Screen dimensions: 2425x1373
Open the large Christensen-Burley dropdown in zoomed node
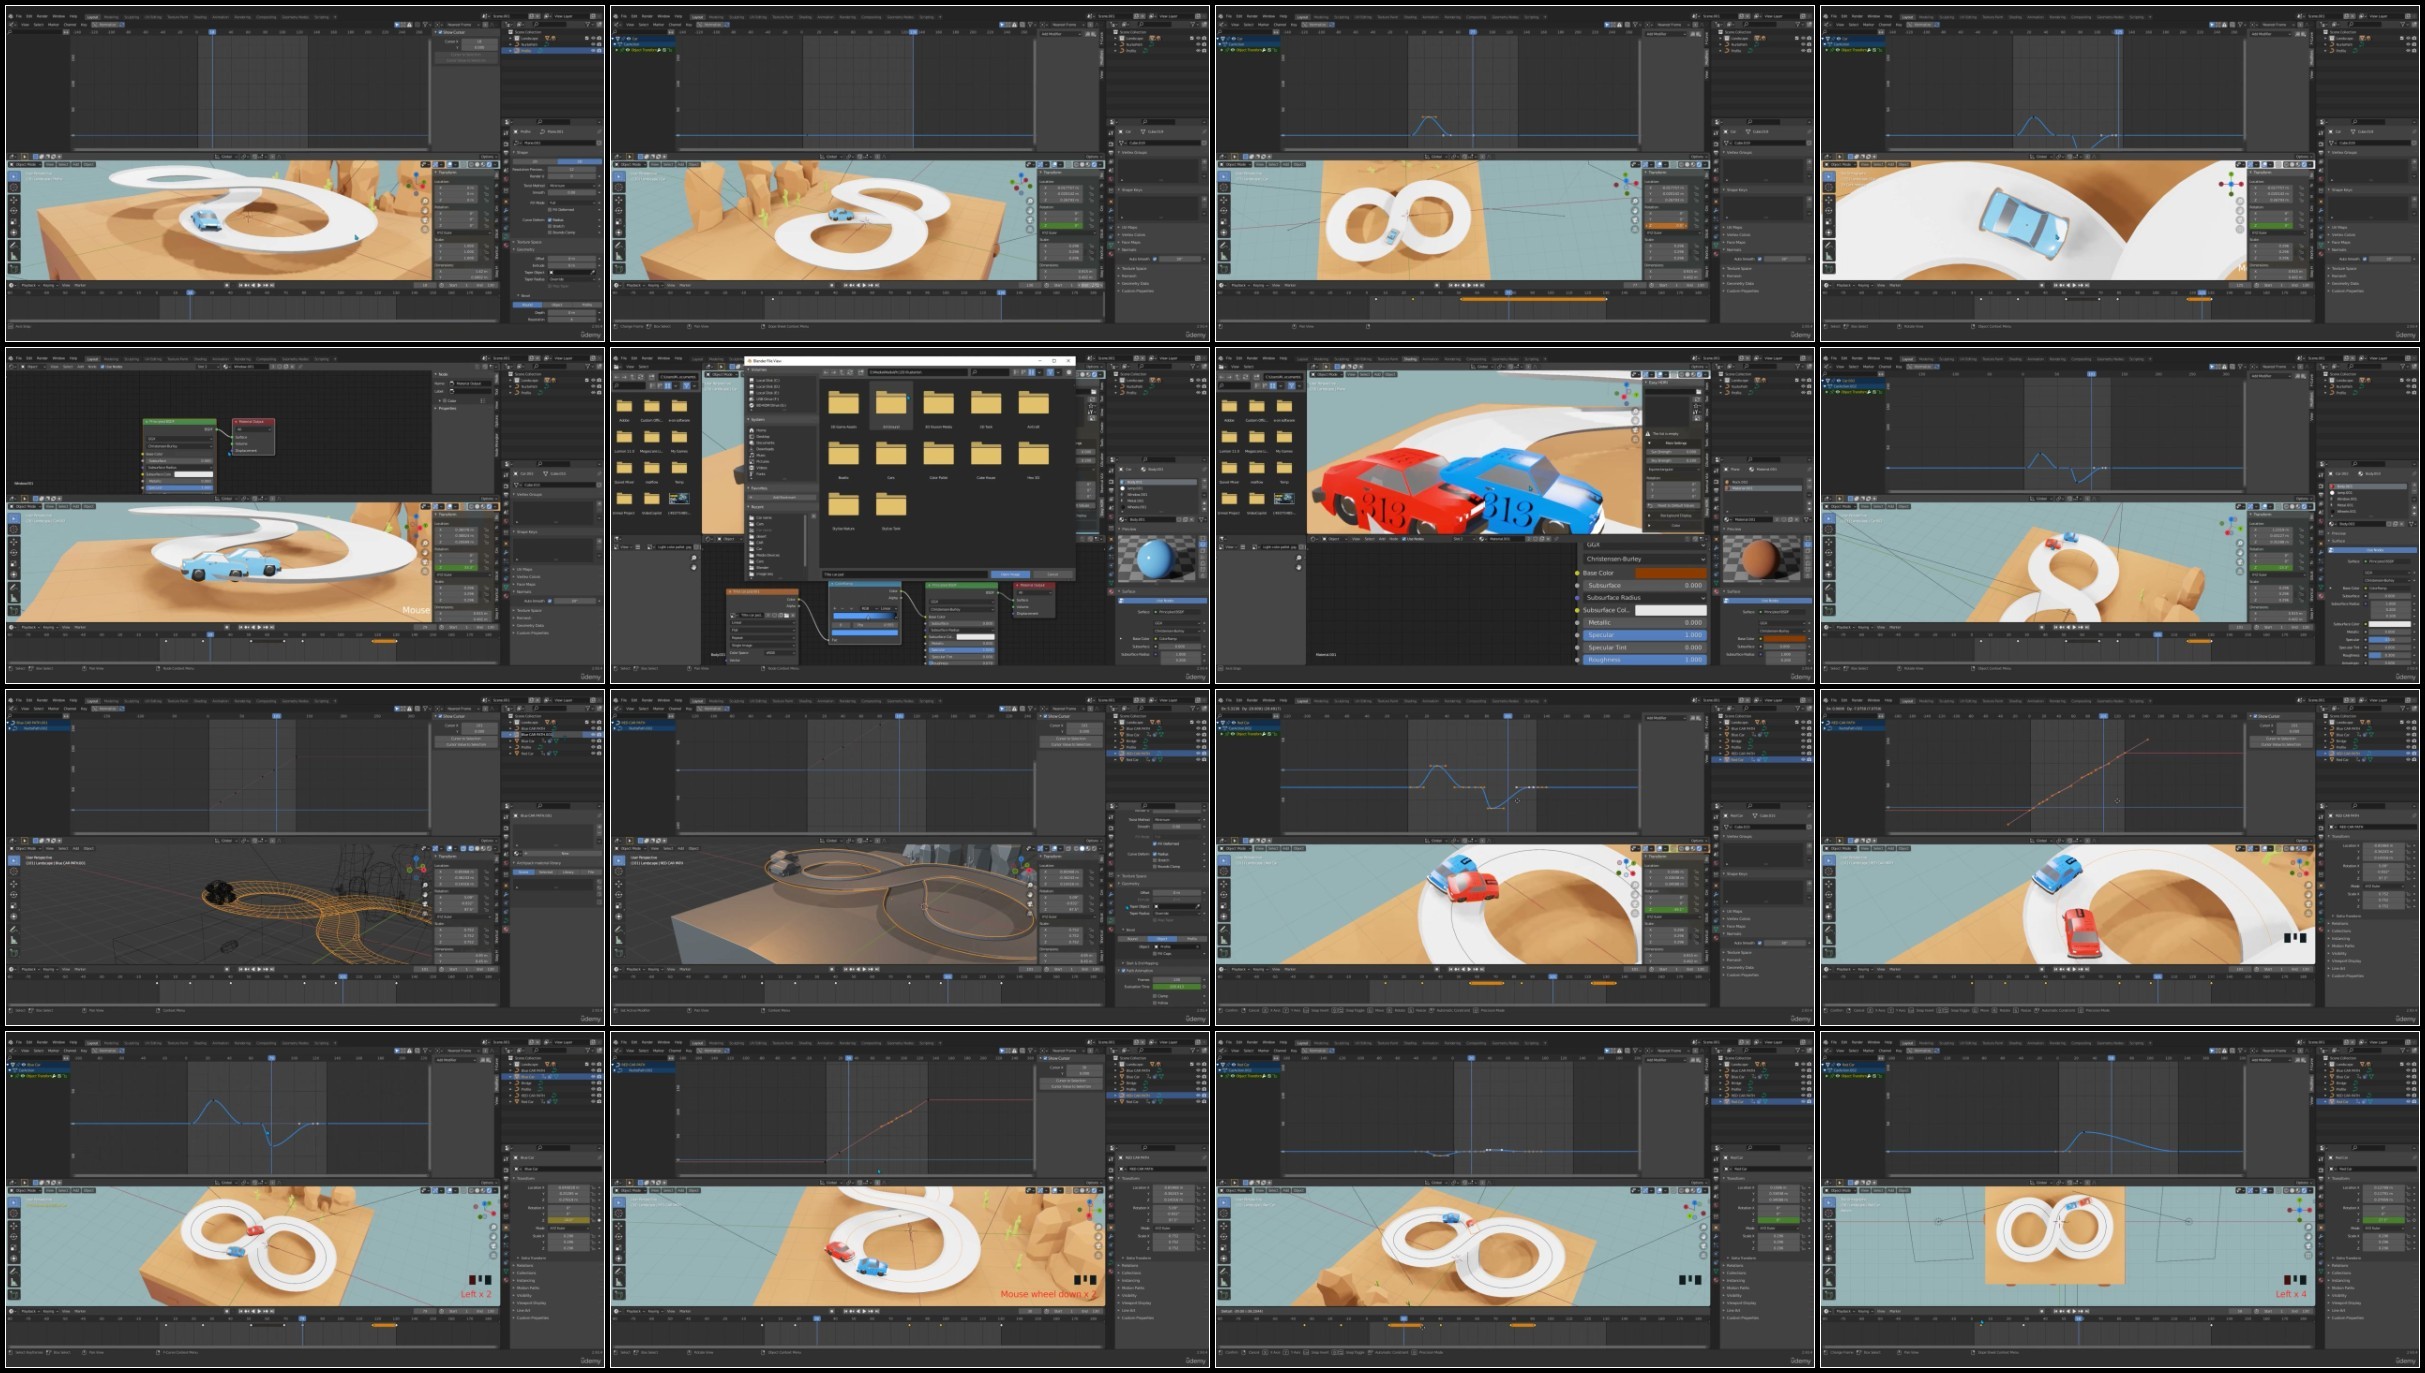[1644, 559]
